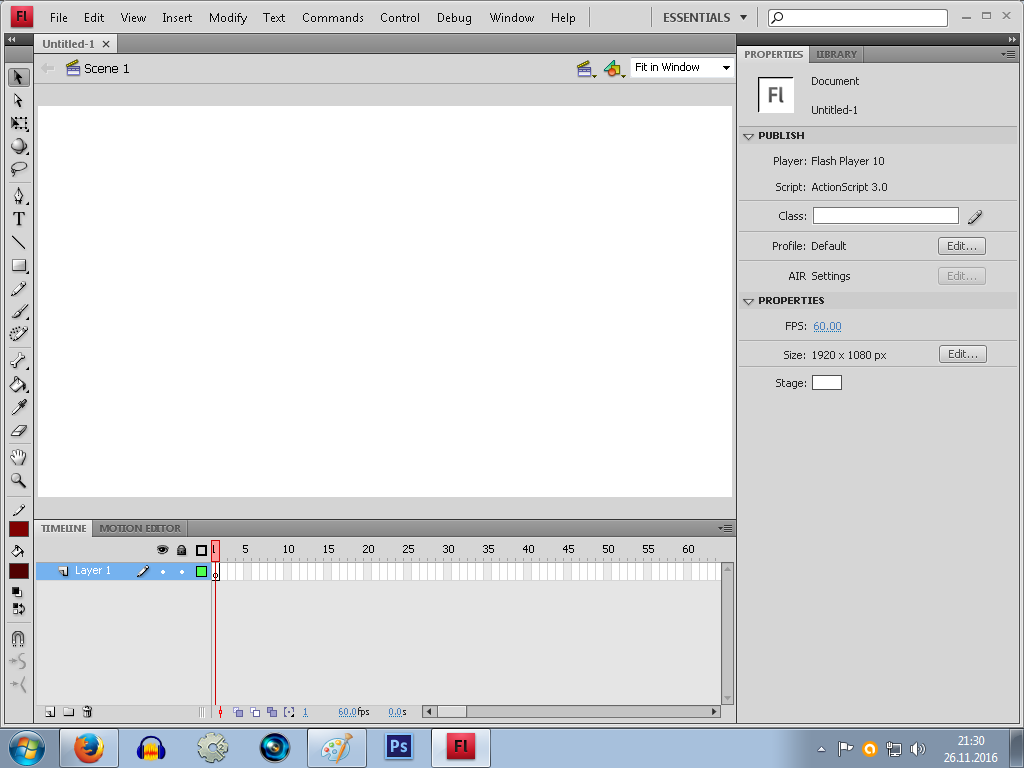
Task: Delete Layer 1 using the trash icon
Action: 87,711
